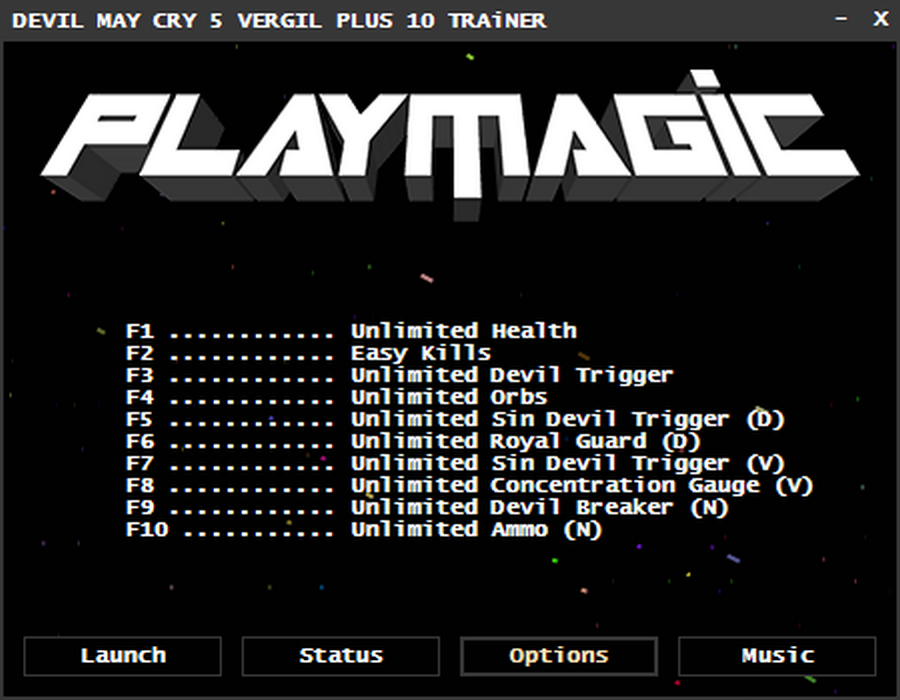Select Unlimited Sin Devil Trigger (D)
Screen dimensions: 900x700
[568, 419]
